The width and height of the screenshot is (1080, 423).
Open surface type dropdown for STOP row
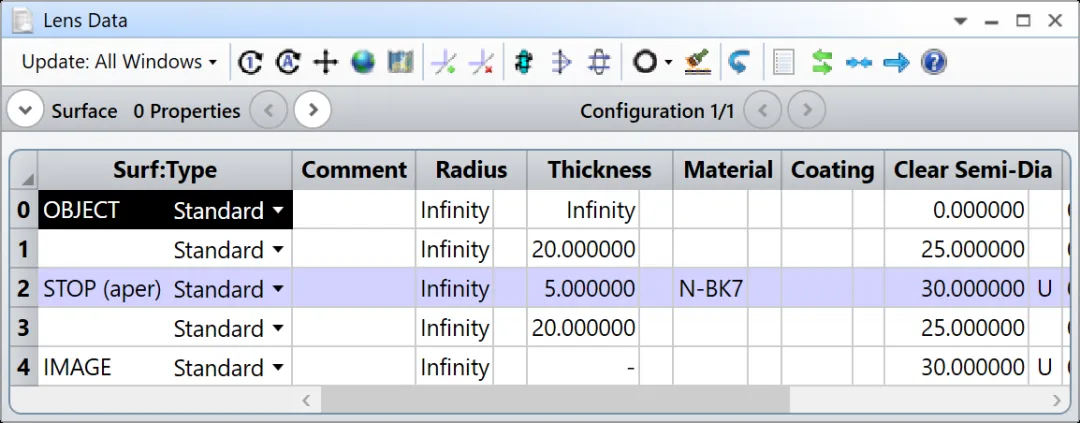click(x=278, y=289)
